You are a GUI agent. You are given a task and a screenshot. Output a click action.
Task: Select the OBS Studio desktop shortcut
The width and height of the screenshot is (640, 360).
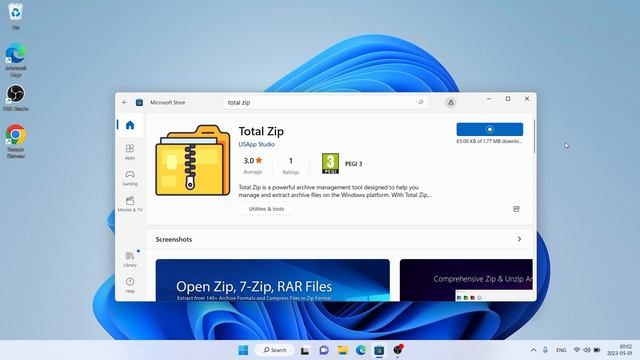16,98
